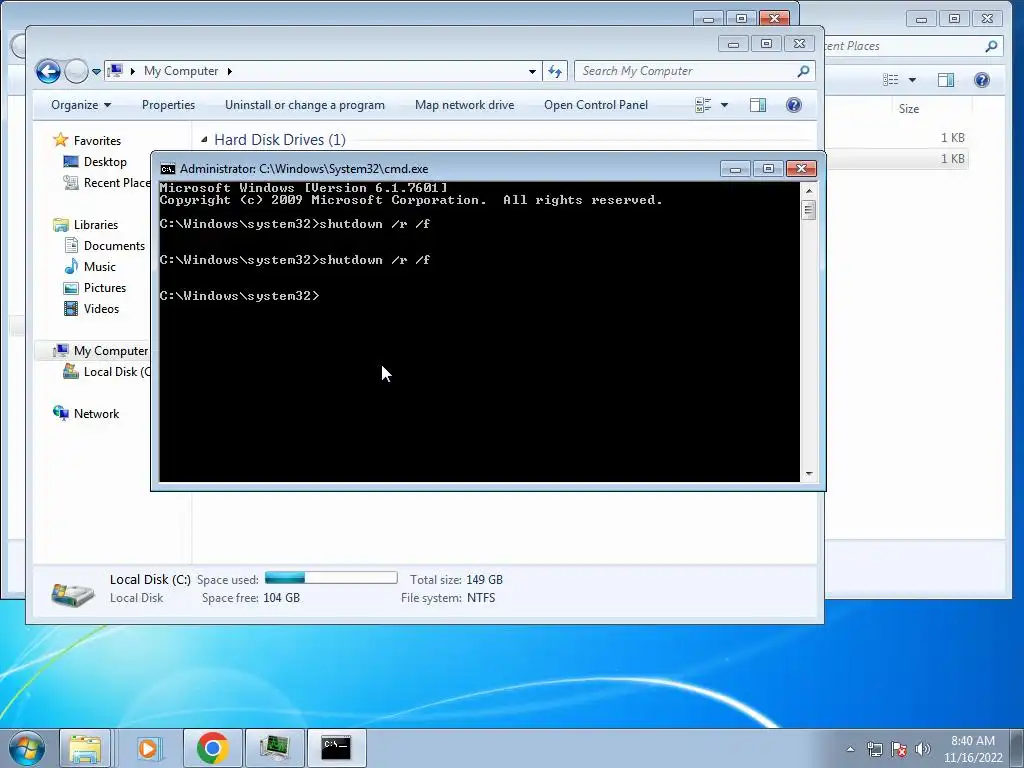The width and height of the screenshot is (1024, 768).
Task: Select Favorites in navigation pane
Action: pyautogui.click(x=87, y=140)
